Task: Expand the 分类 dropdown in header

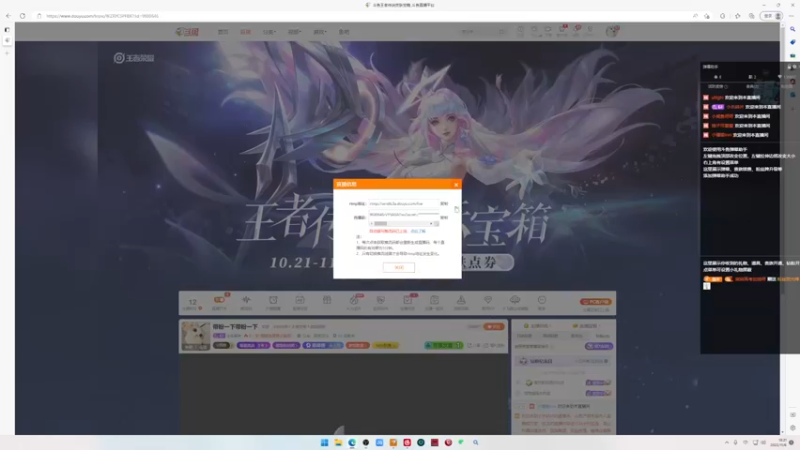Action: (269, 32)
